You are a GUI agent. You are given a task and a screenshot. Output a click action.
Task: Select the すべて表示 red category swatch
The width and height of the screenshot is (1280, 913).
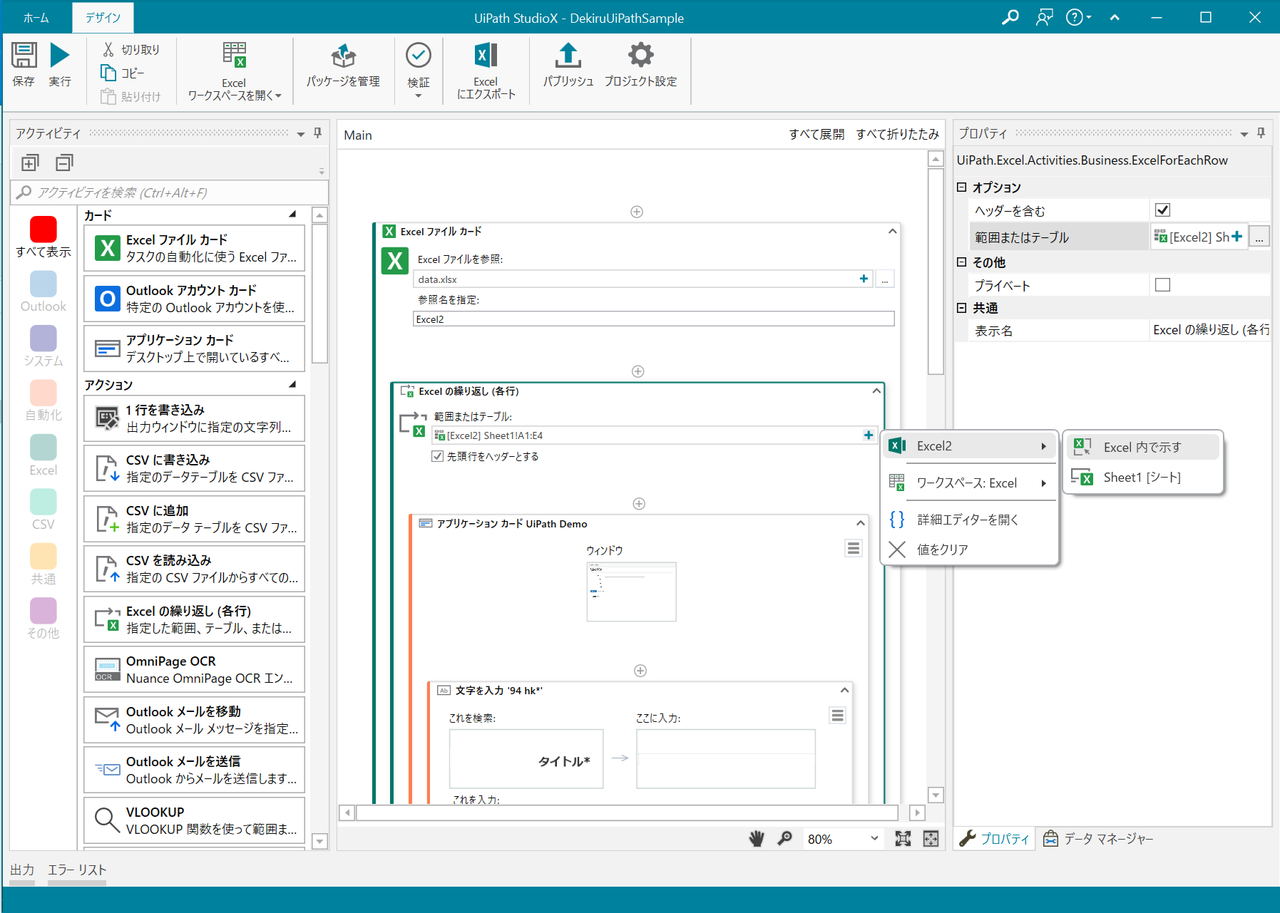(x=43, y=229)
